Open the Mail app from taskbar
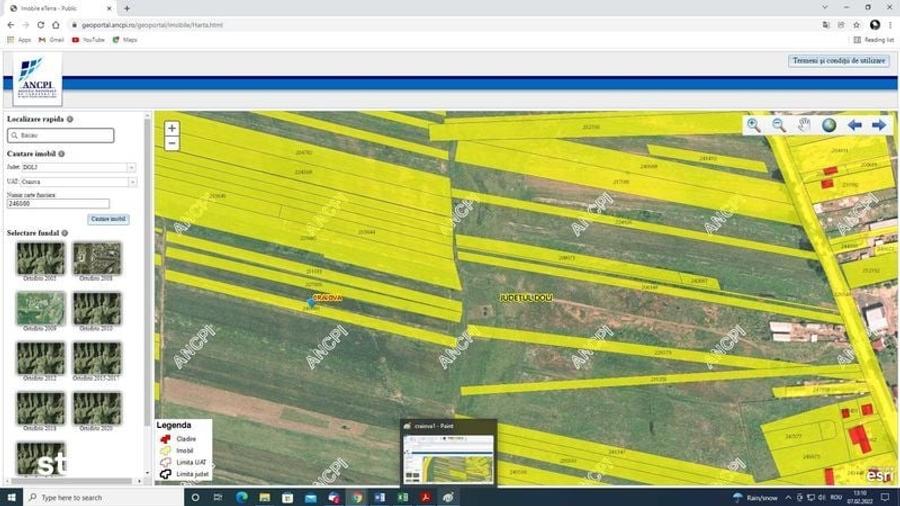900x506 pixels. click(x=311, y=497)
